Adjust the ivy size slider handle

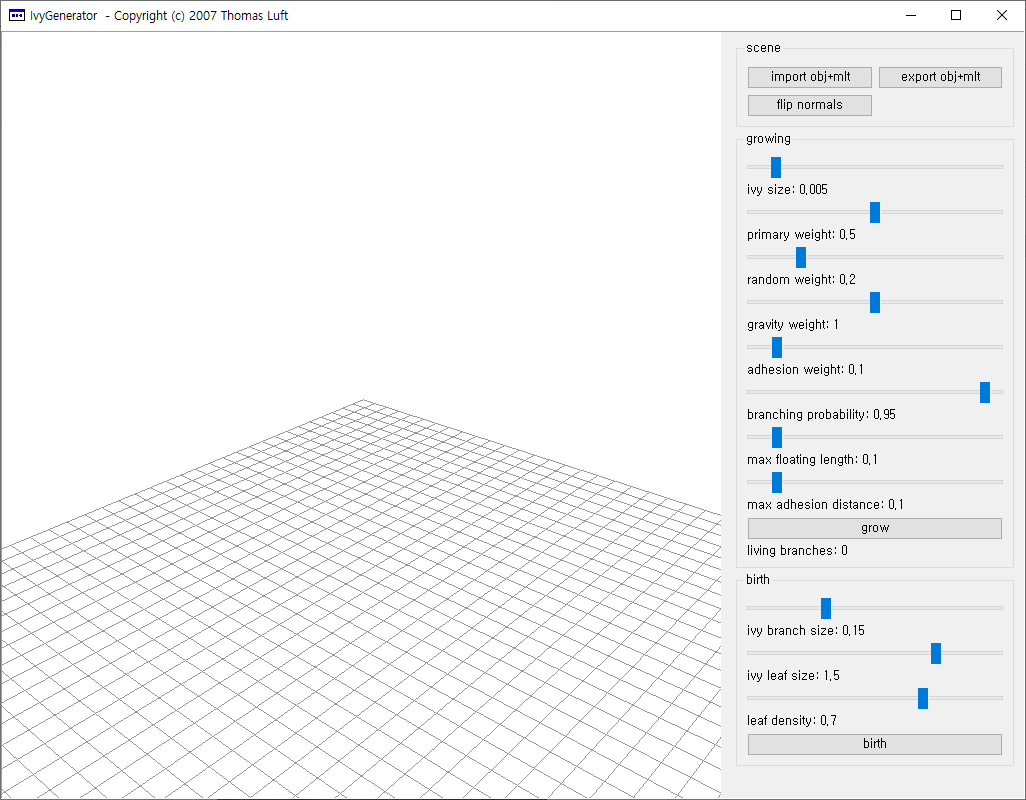click(775, 167)
